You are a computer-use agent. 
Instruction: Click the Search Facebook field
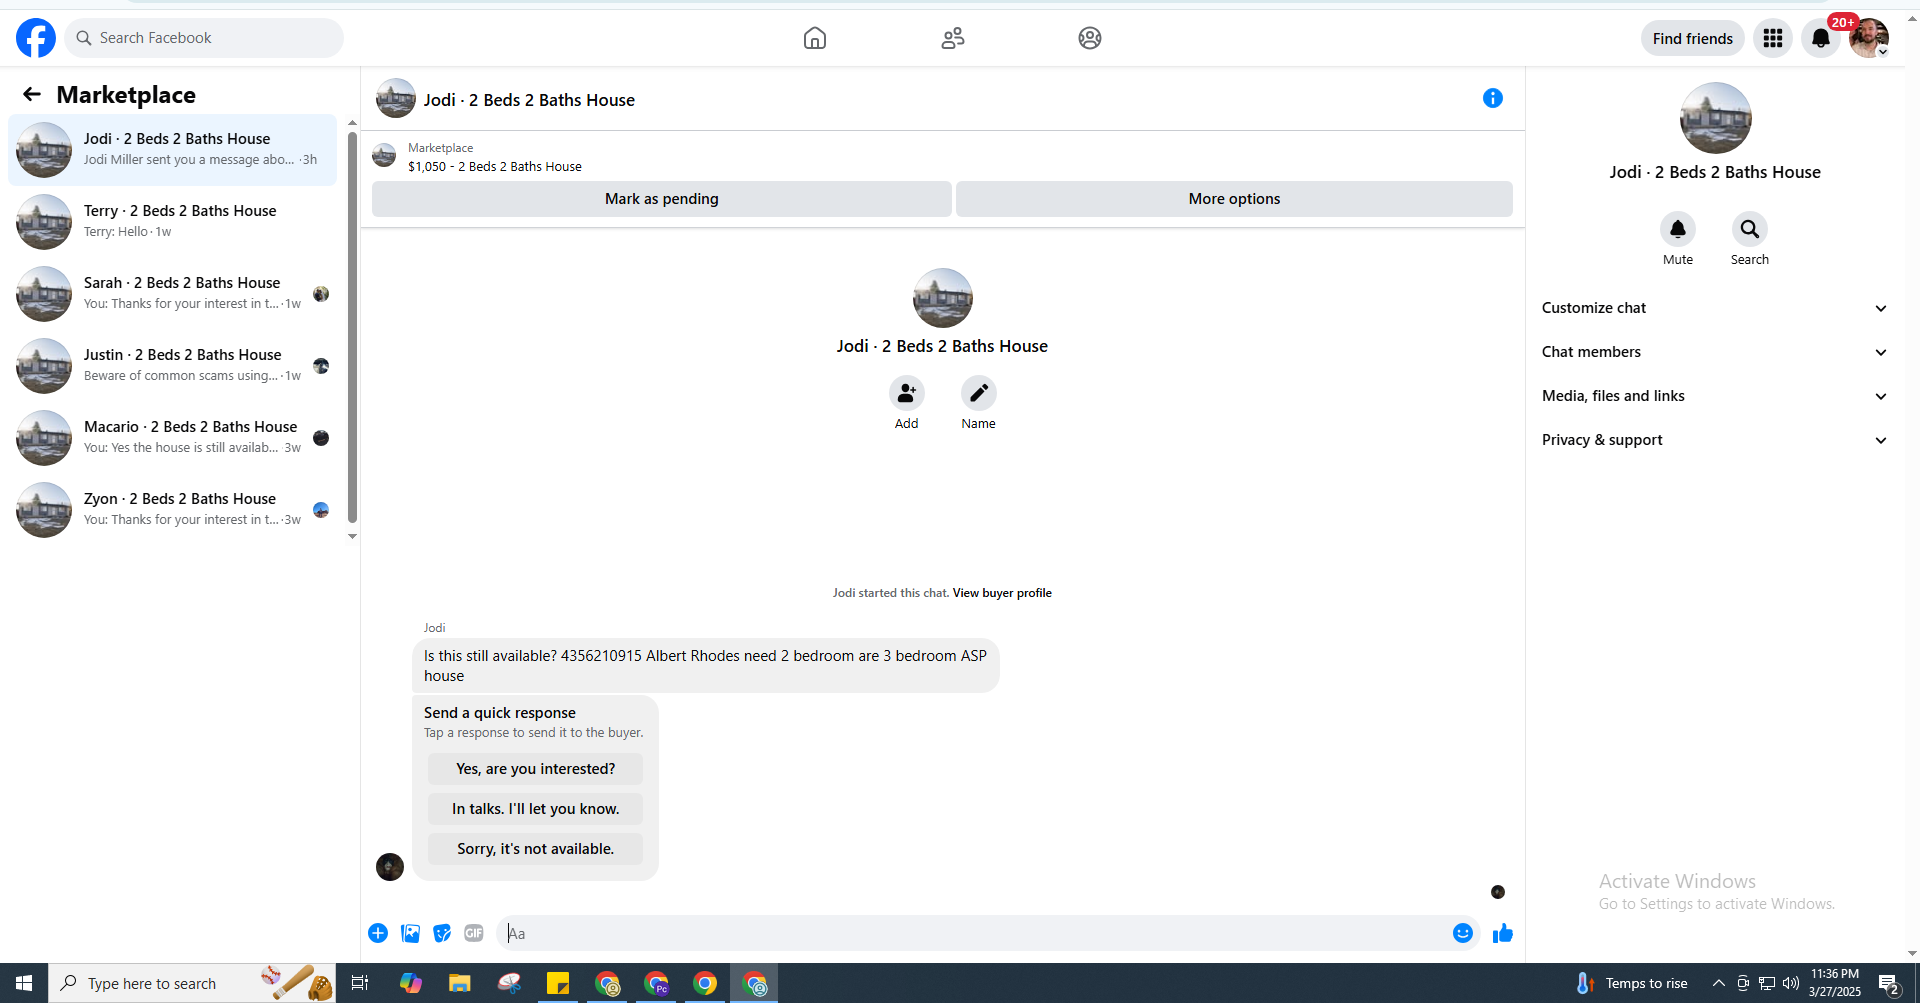point(204,38)
